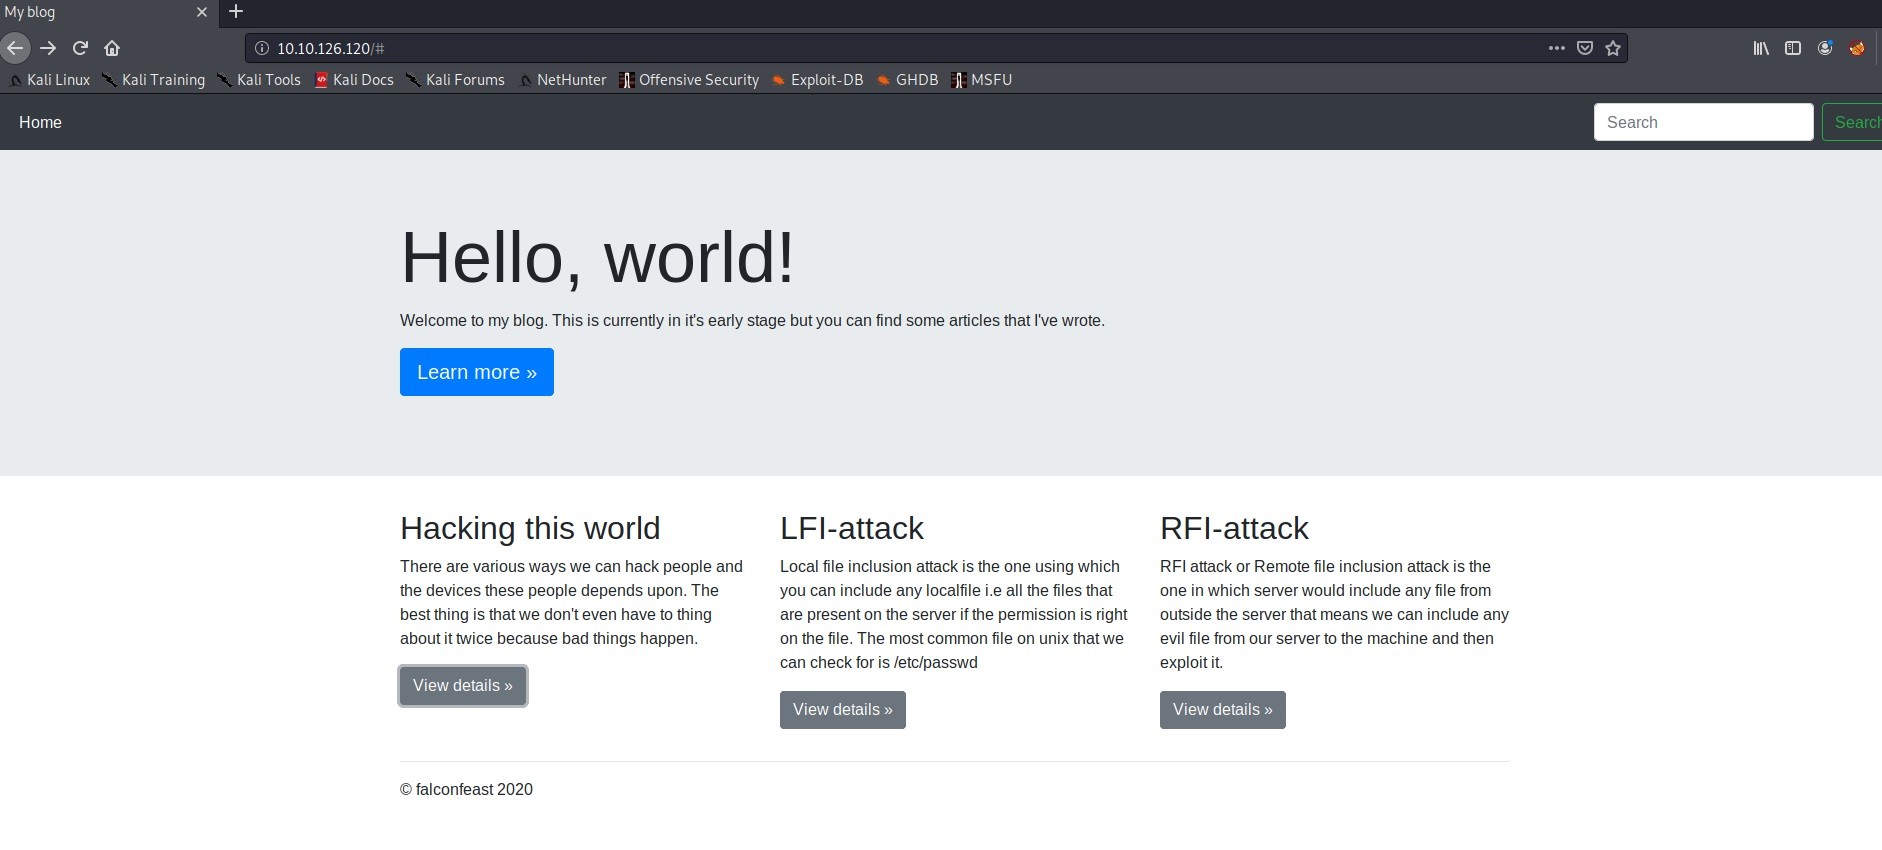Viewport: 1882px width, 850px height.
Task: Close the My blog tab
Action: point(202,12)
